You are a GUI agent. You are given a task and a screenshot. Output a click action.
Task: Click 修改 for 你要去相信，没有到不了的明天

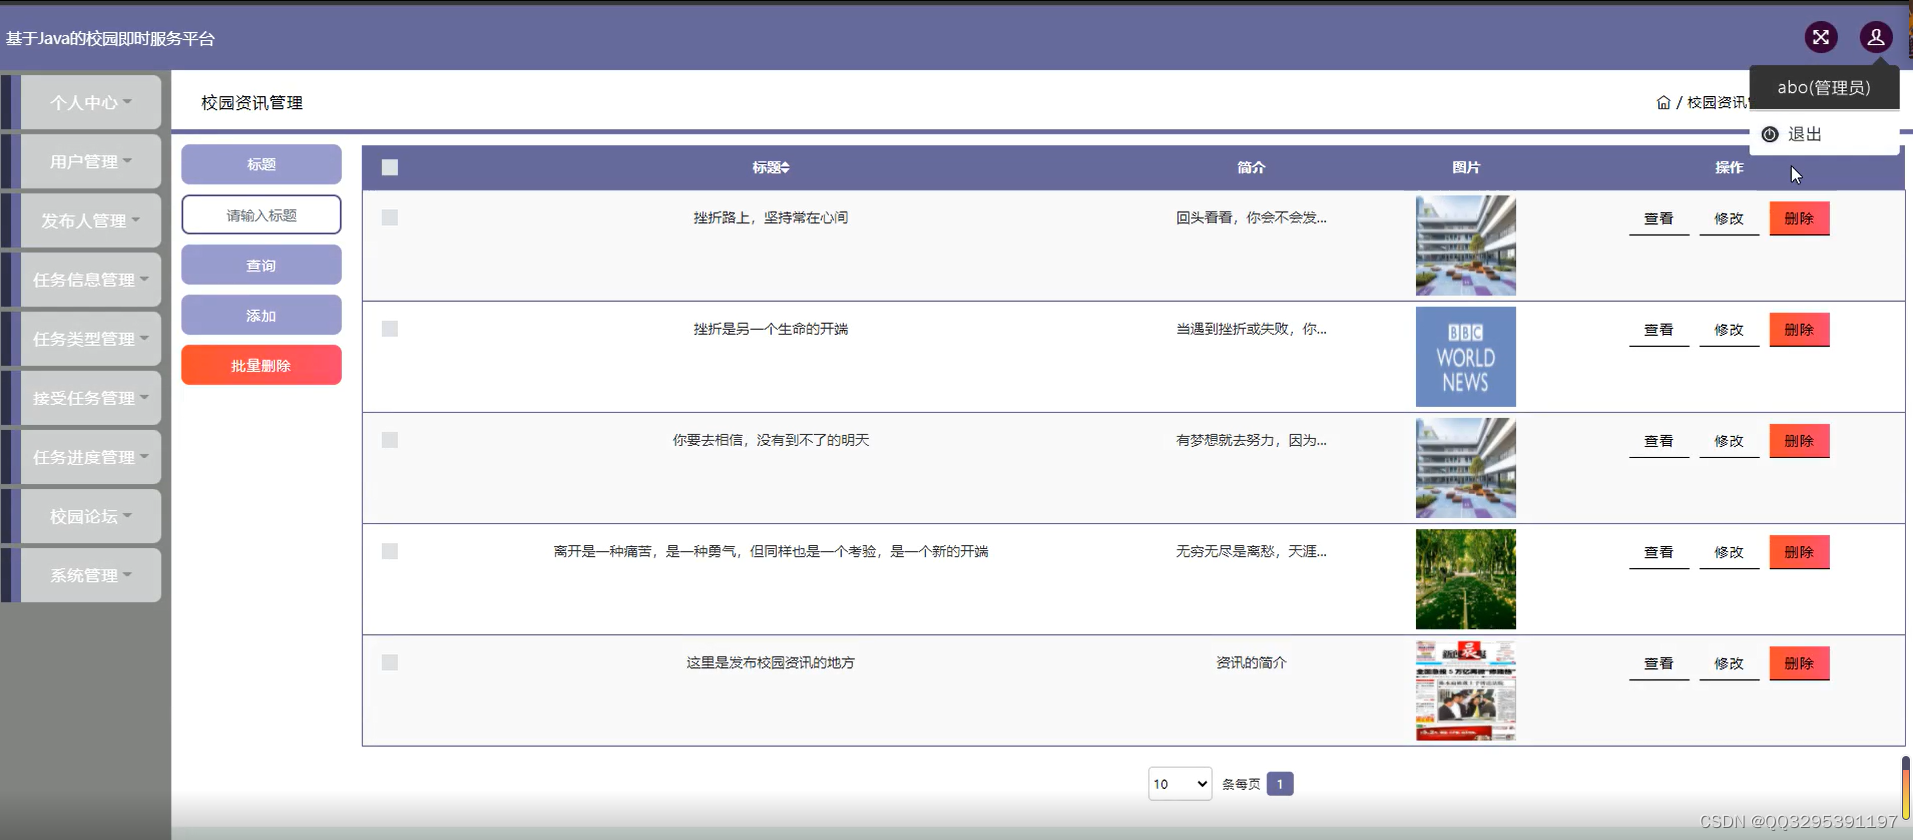1729,440
